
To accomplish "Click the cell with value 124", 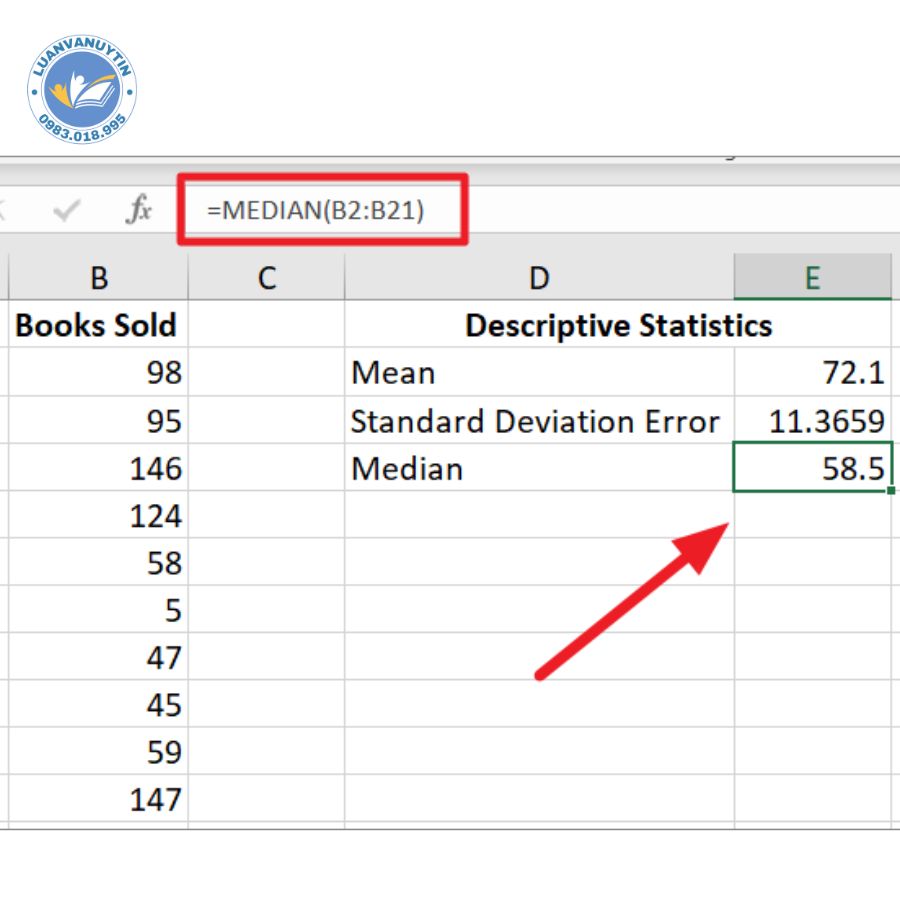I will point(99,516).
